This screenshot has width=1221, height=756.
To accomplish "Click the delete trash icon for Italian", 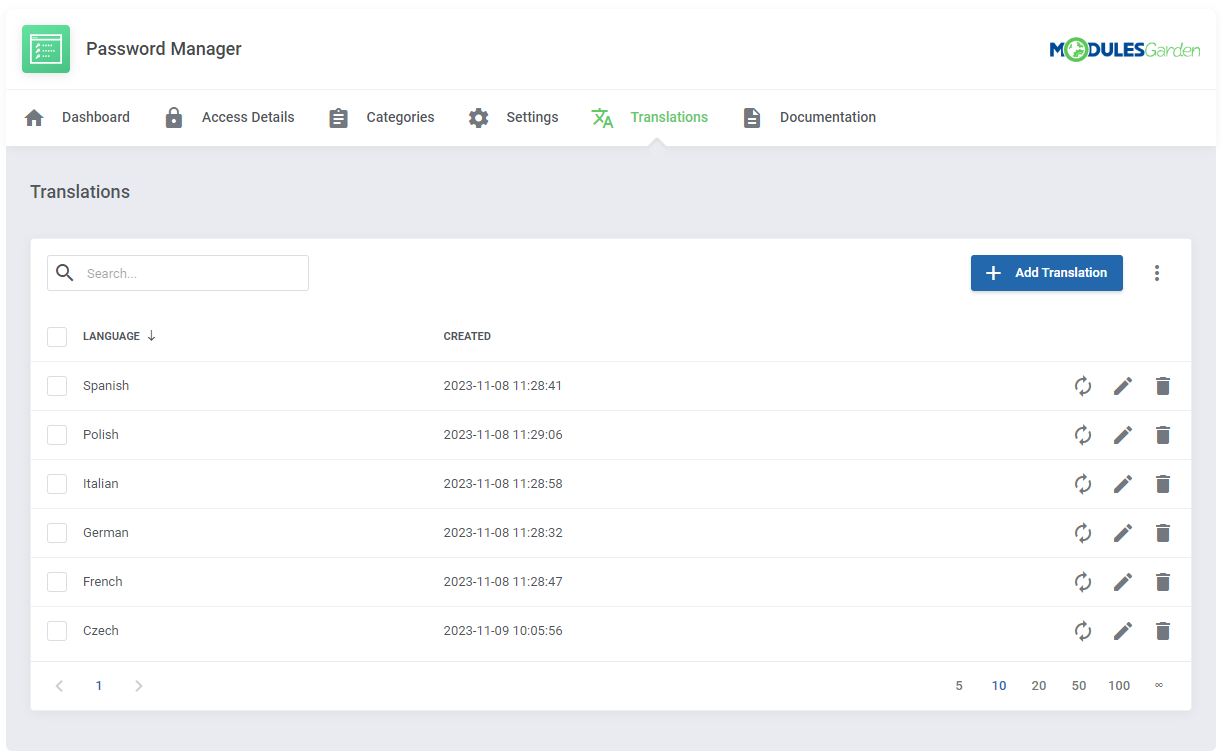I will (x=1162, y=483).
